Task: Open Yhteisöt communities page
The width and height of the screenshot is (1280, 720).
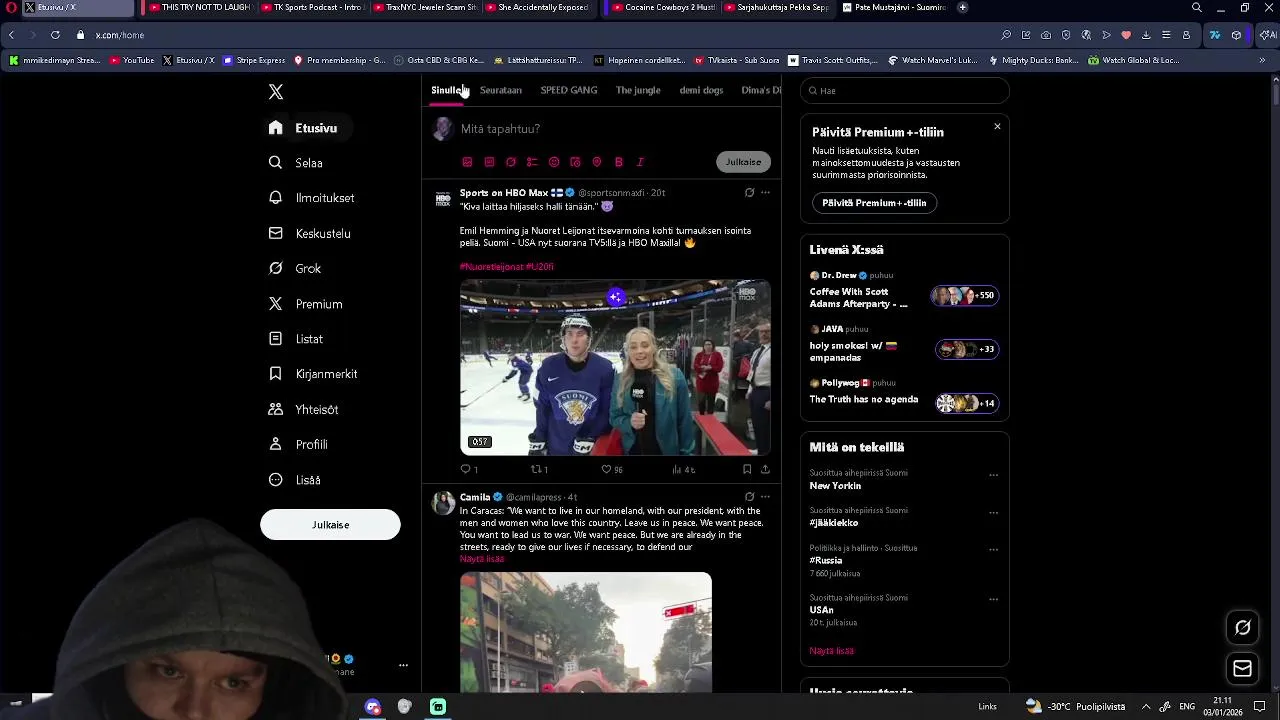Action: pos(303,409)
